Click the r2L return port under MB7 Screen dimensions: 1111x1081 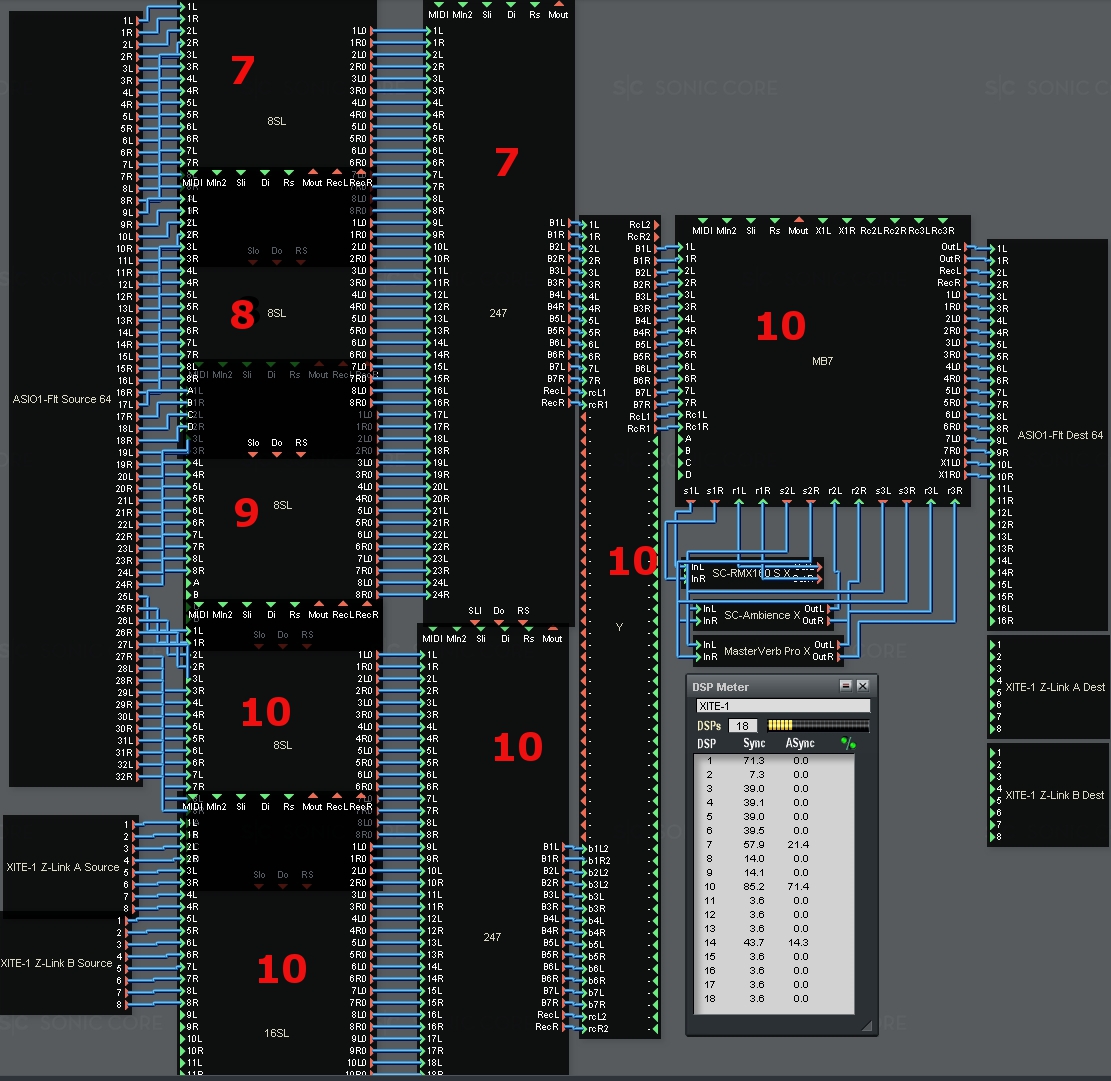point(835,502)
